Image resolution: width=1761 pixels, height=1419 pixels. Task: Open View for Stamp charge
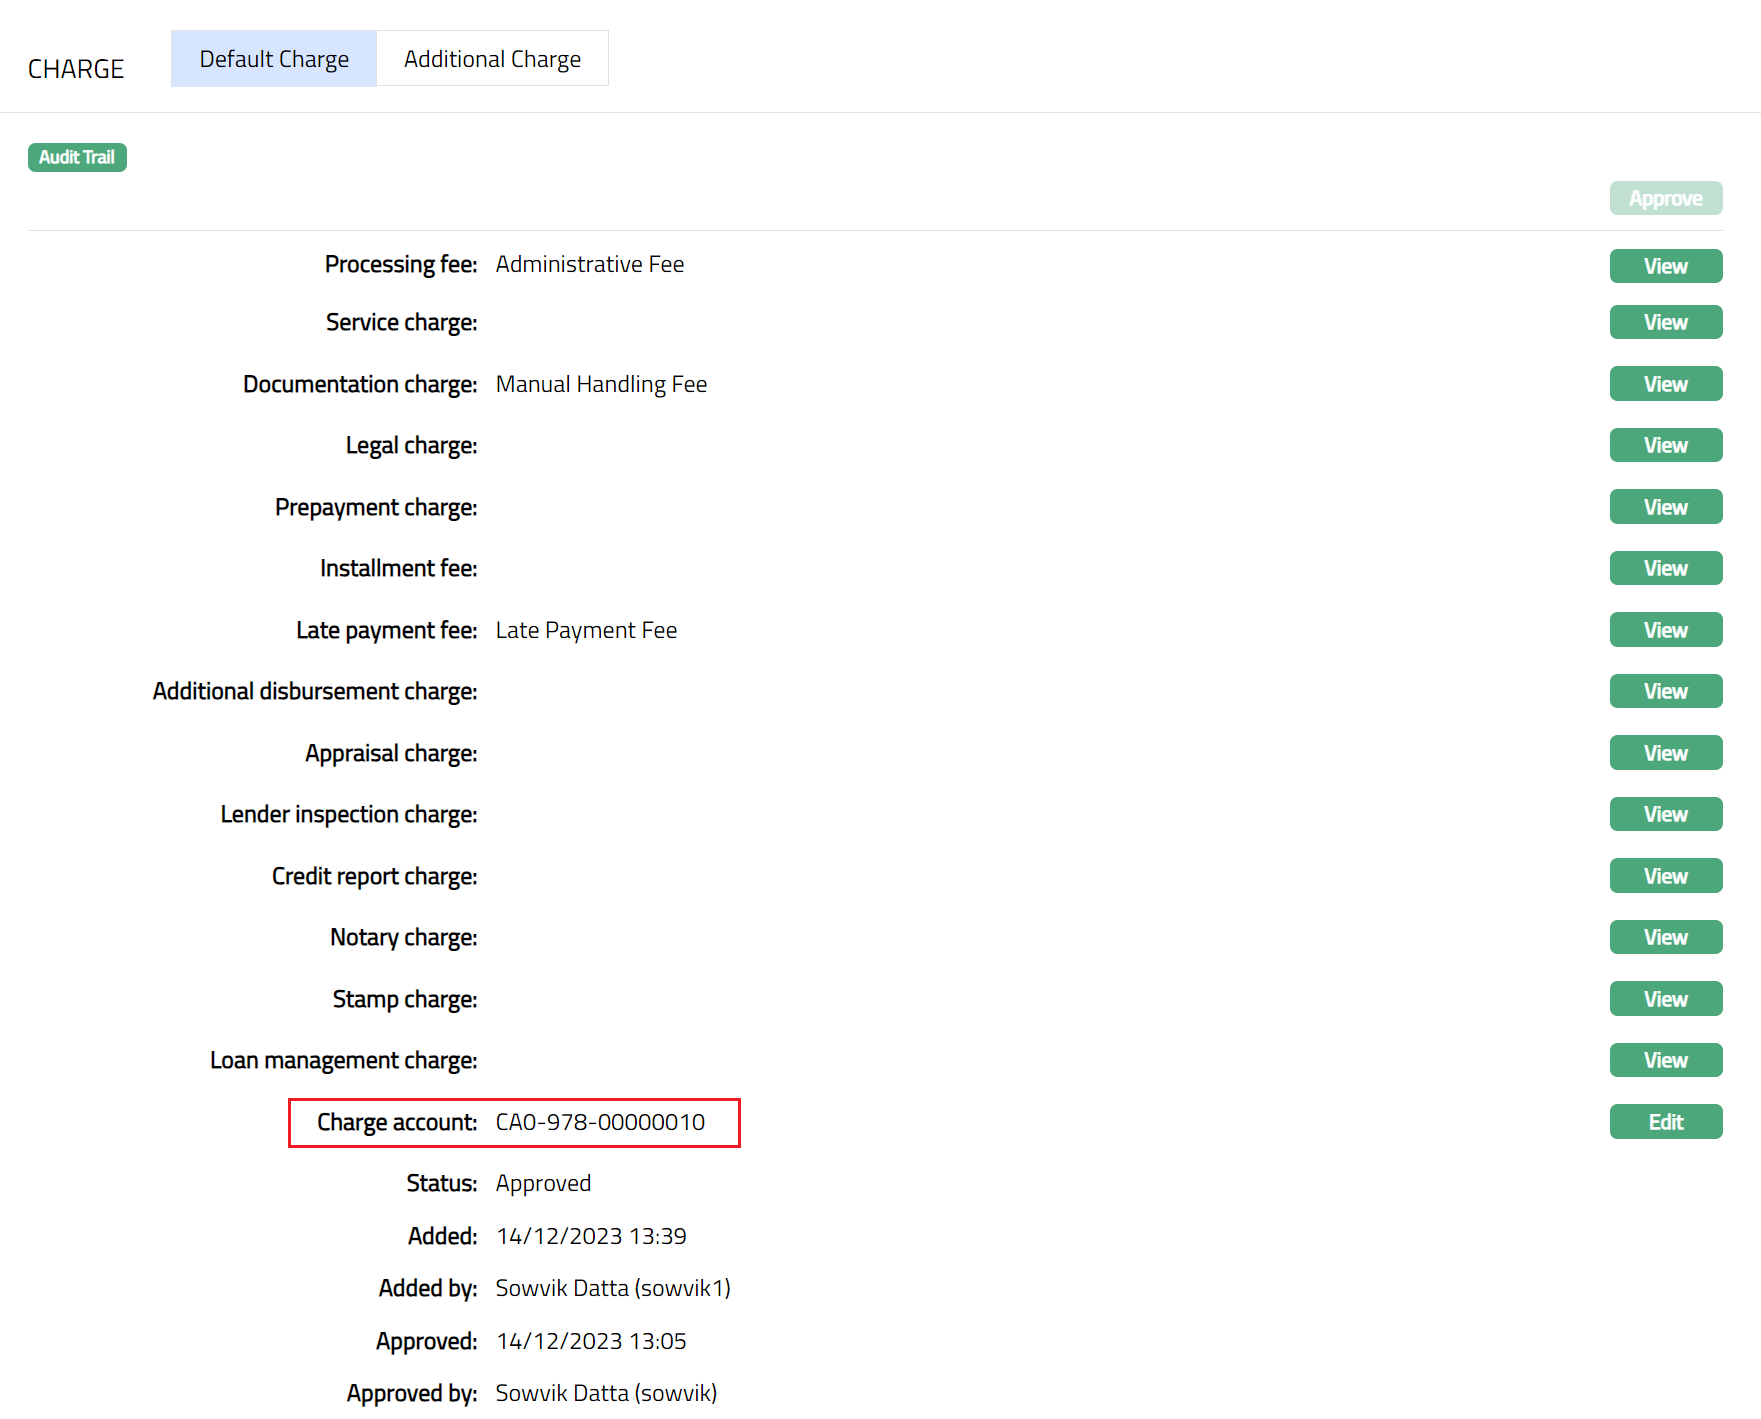(1665, 999)
